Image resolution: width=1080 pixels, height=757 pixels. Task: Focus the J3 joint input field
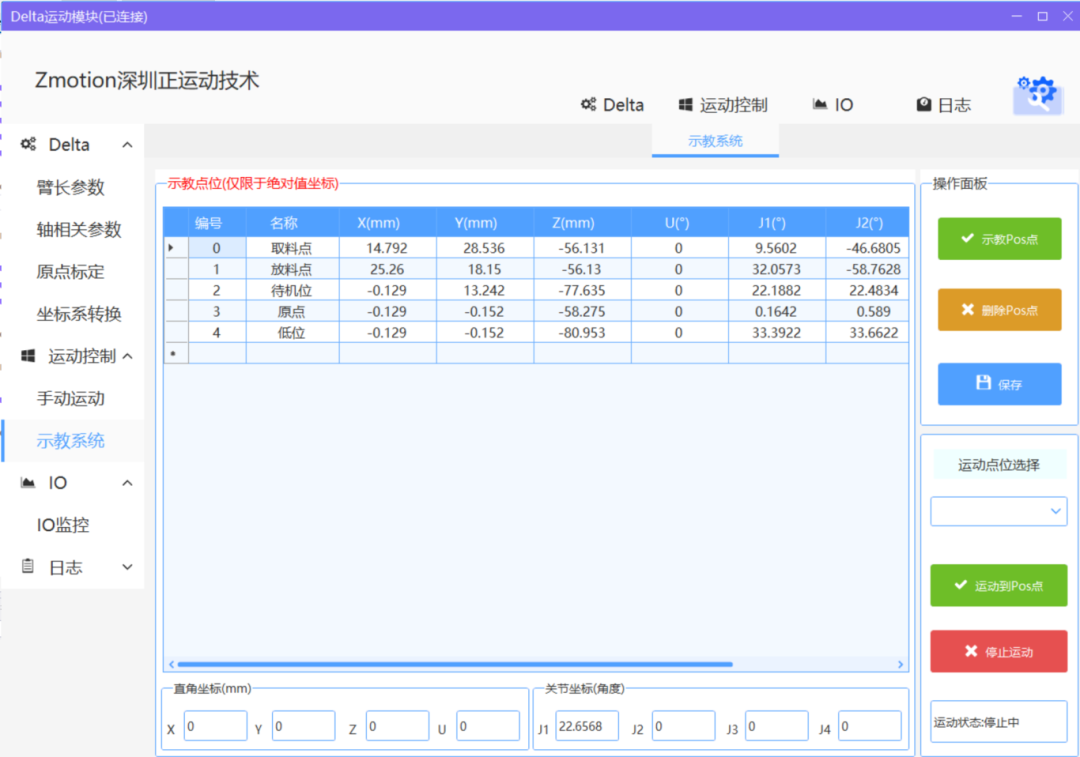click(777, 726)
